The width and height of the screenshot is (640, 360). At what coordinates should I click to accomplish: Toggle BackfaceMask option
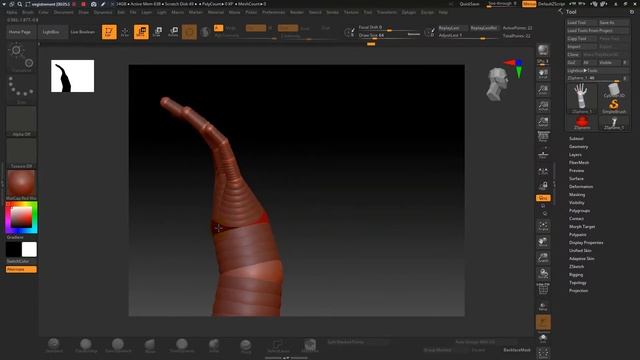pyautogui.click(x=517, y=350)
